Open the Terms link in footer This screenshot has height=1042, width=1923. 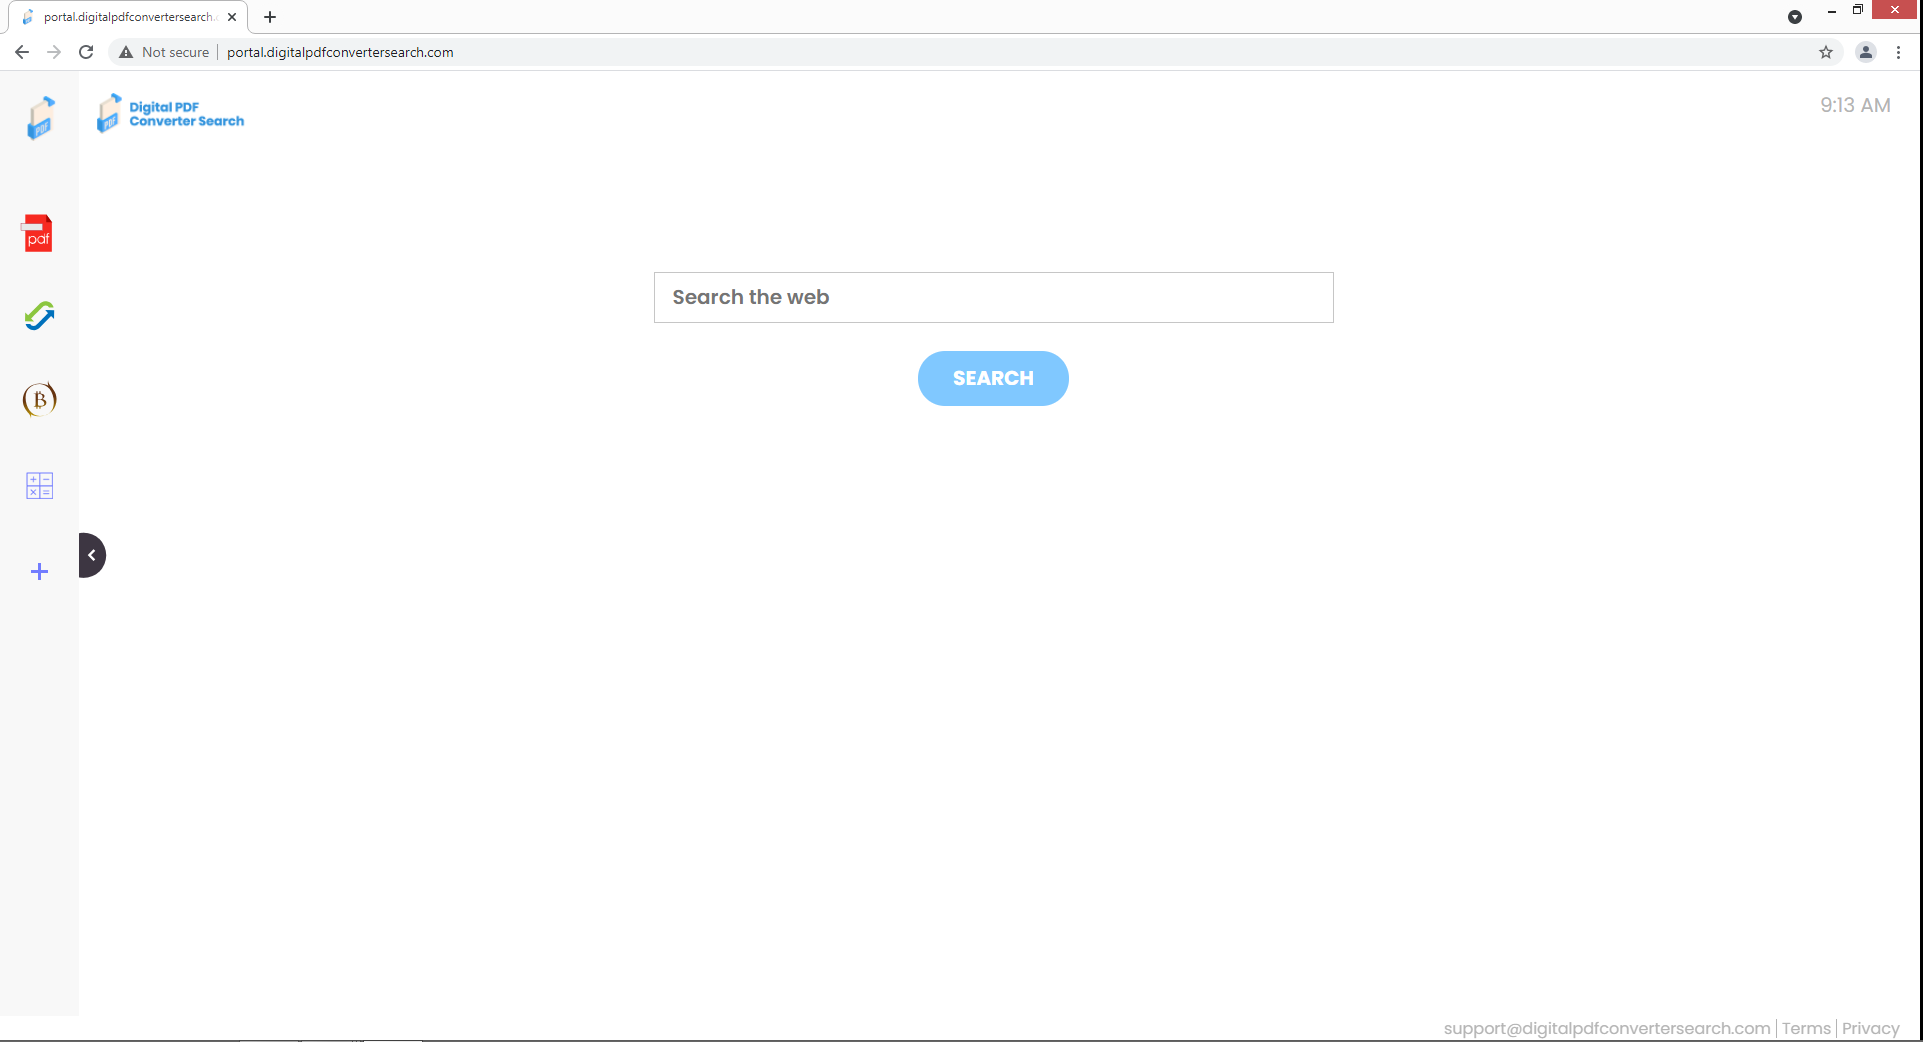click(x=1806, y=1028)
